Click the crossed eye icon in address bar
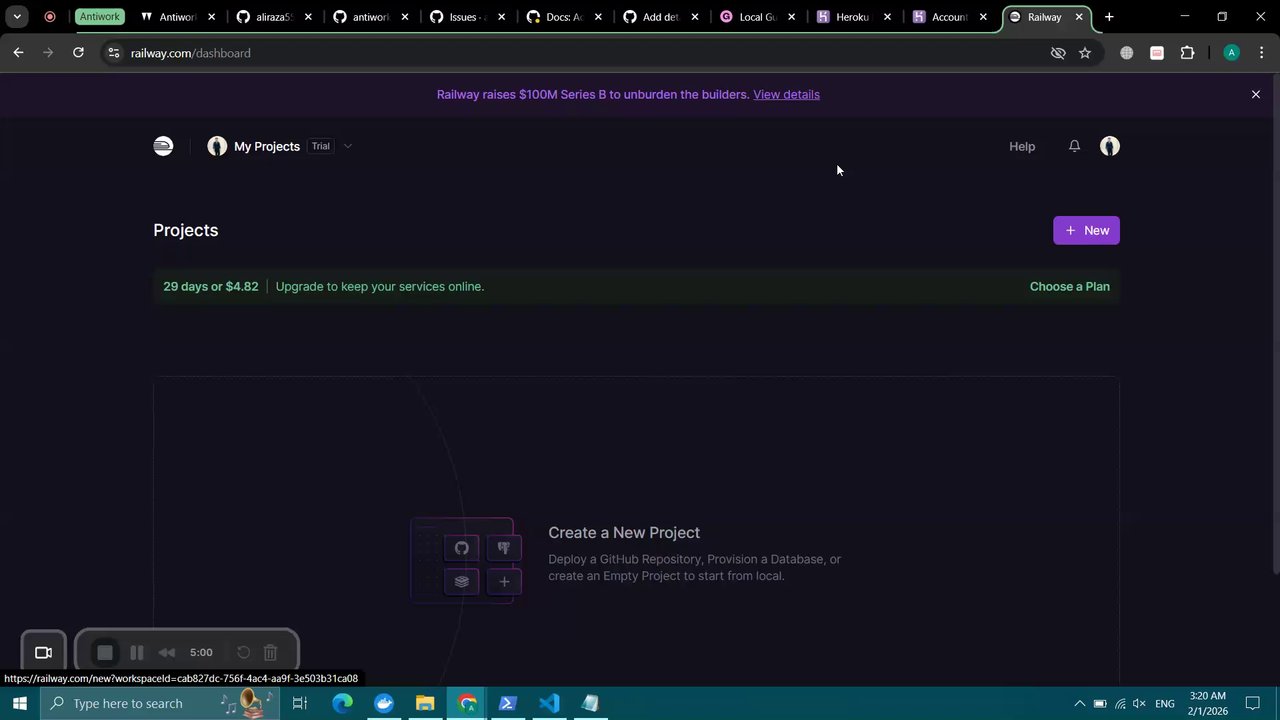The width and height of the screenshot is (1280, 720). pyautogui.click(x=1058, y=53)
